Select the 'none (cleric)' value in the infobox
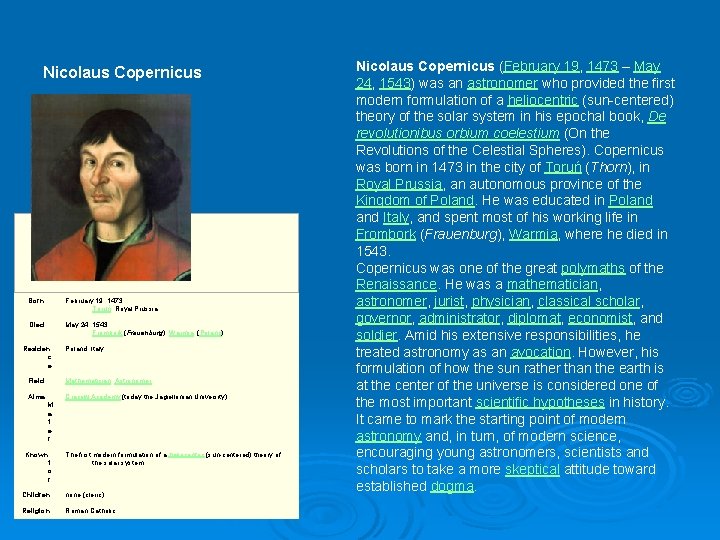720x540 pixels. [84, 495]
